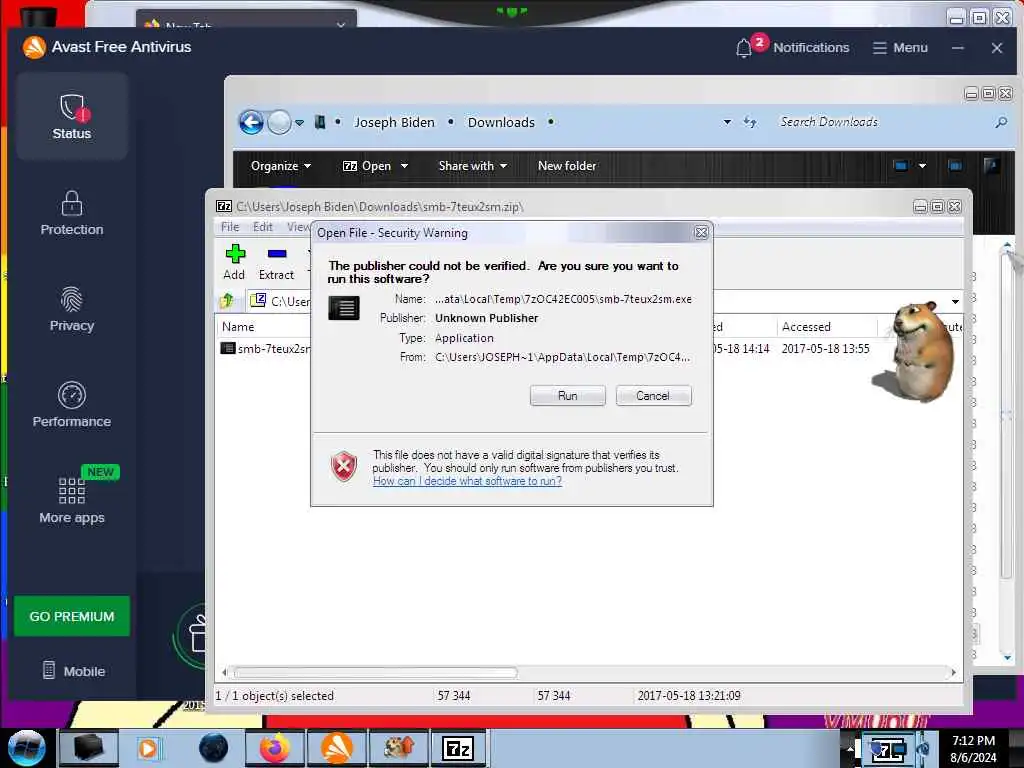Image resolution: width=1024 pixels, height=768 pixels.
Task: Open the Edit menu in 7-Zip
Action: pyautogui.click(x=263, y=227)
